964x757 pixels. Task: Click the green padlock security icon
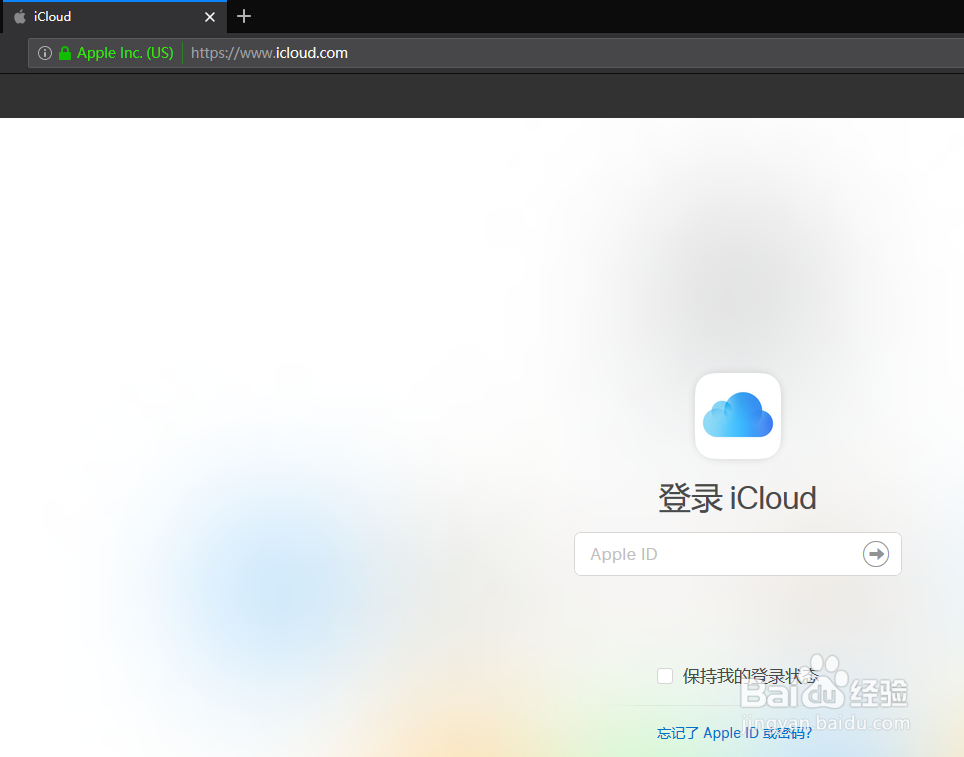65,53
